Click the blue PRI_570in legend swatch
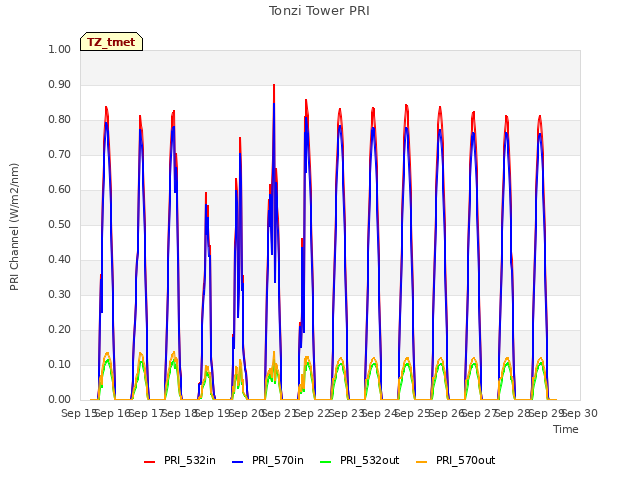Screen dimensions: 640x480 tap(238, 462)
